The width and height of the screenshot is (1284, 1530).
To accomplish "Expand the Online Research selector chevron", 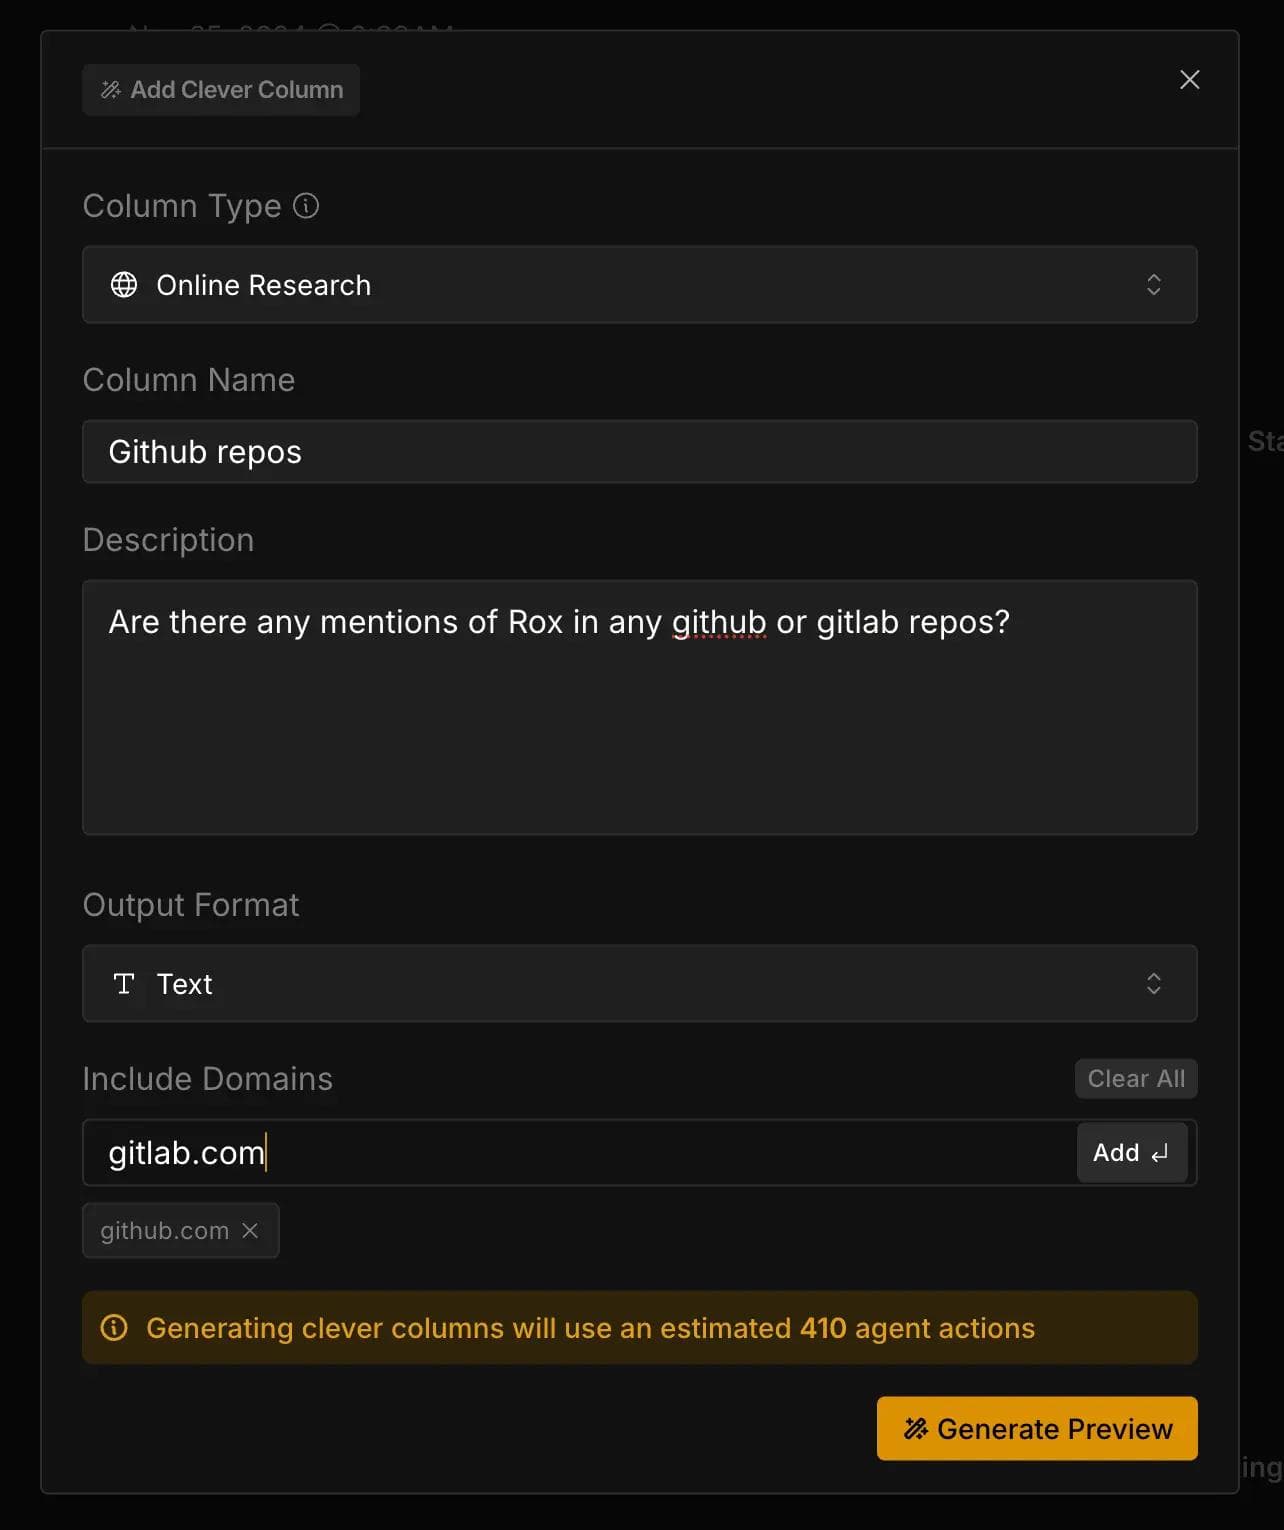I will click(1154, 285).
